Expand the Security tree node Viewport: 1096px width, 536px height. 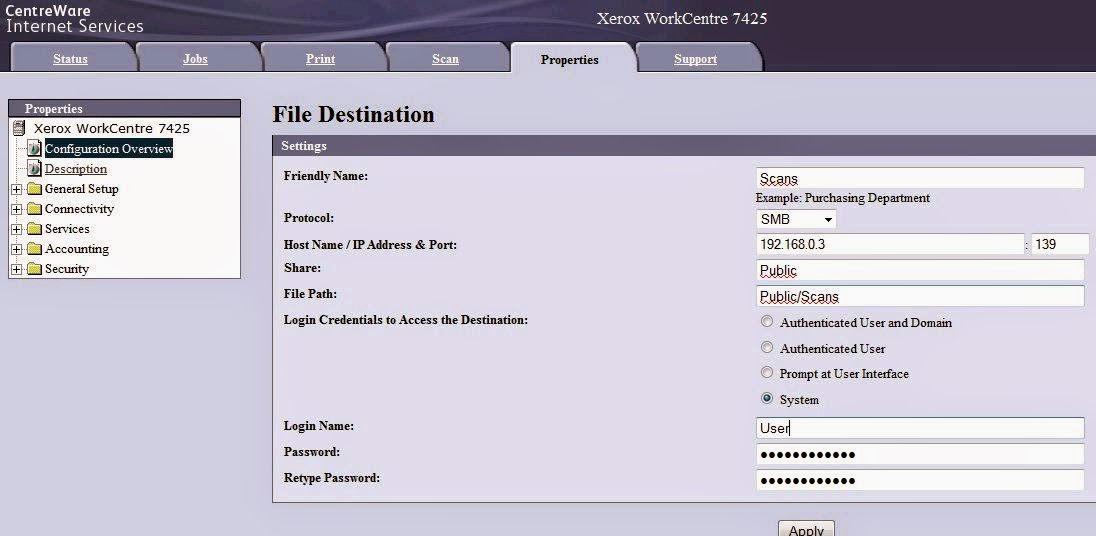pos(17,270)
